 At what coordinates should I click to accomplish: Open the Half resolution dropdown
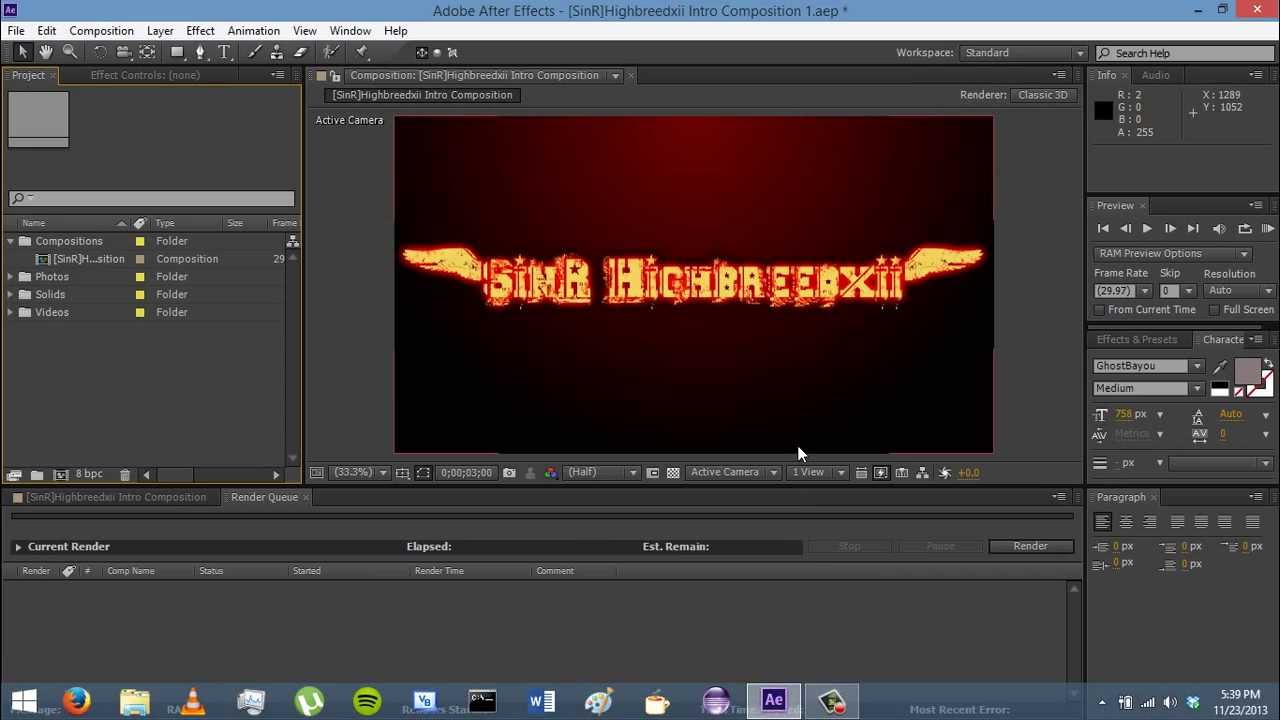602,472
